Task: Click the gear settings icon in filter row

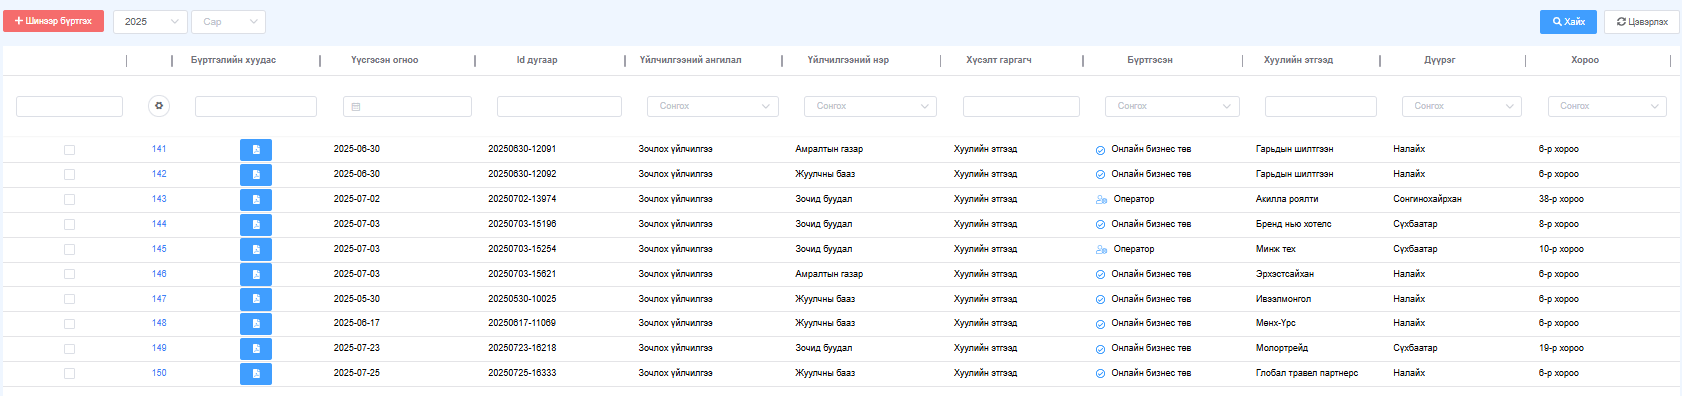Action: pos(158,106)
